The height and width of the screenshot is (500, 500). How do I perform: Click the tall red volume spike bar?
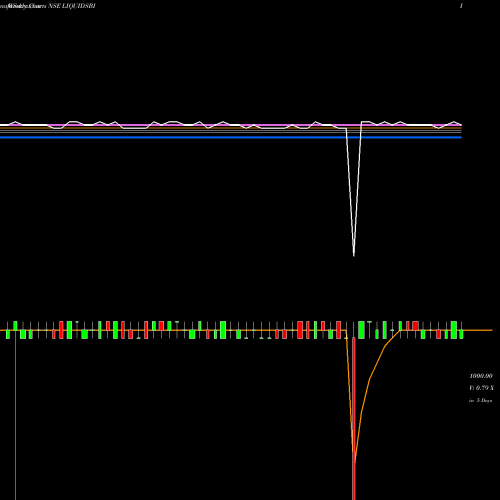(354, 418)
